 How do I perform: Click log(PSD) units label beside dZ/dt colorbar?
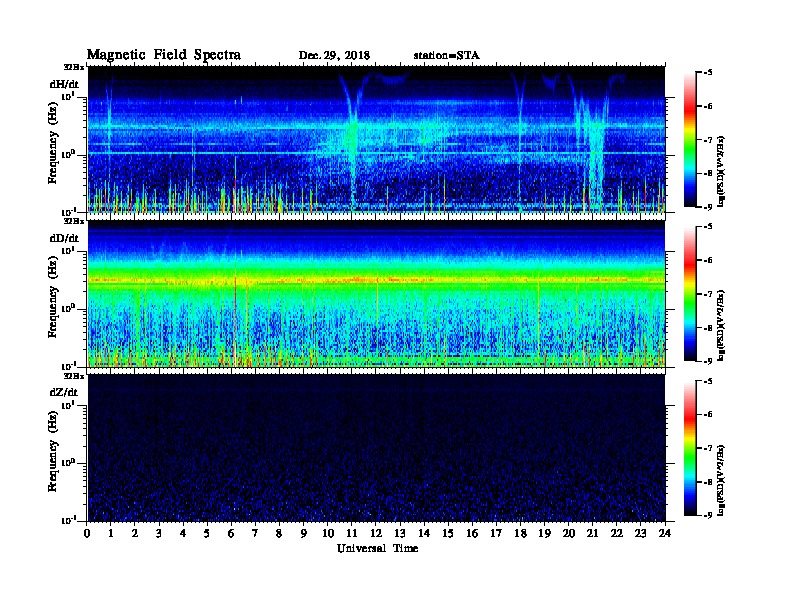721,480
